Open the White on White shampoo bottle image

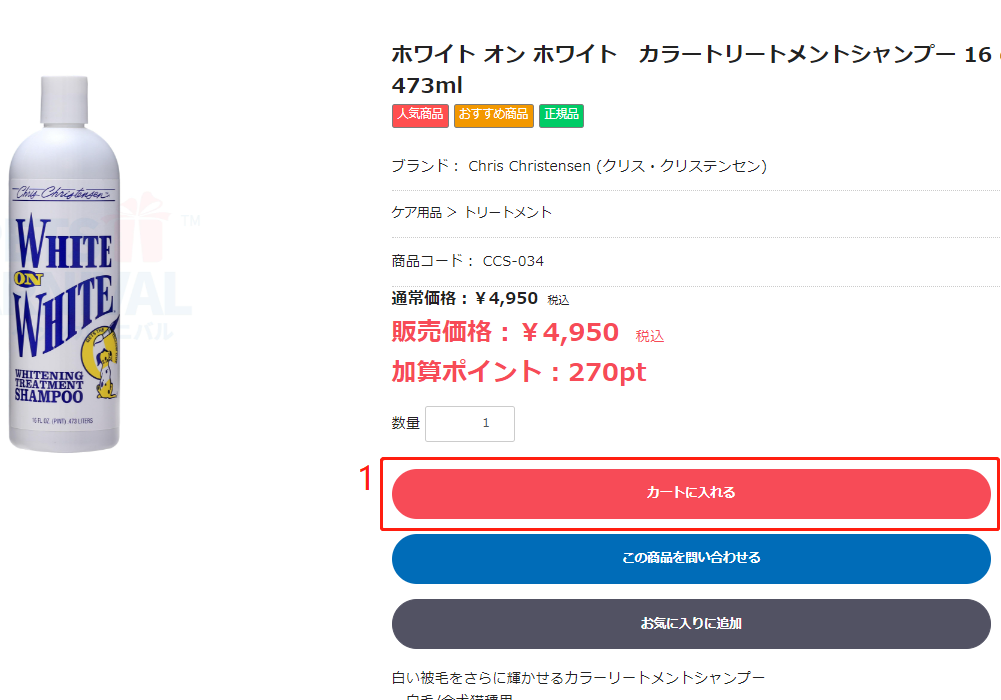tap(64, 264)
